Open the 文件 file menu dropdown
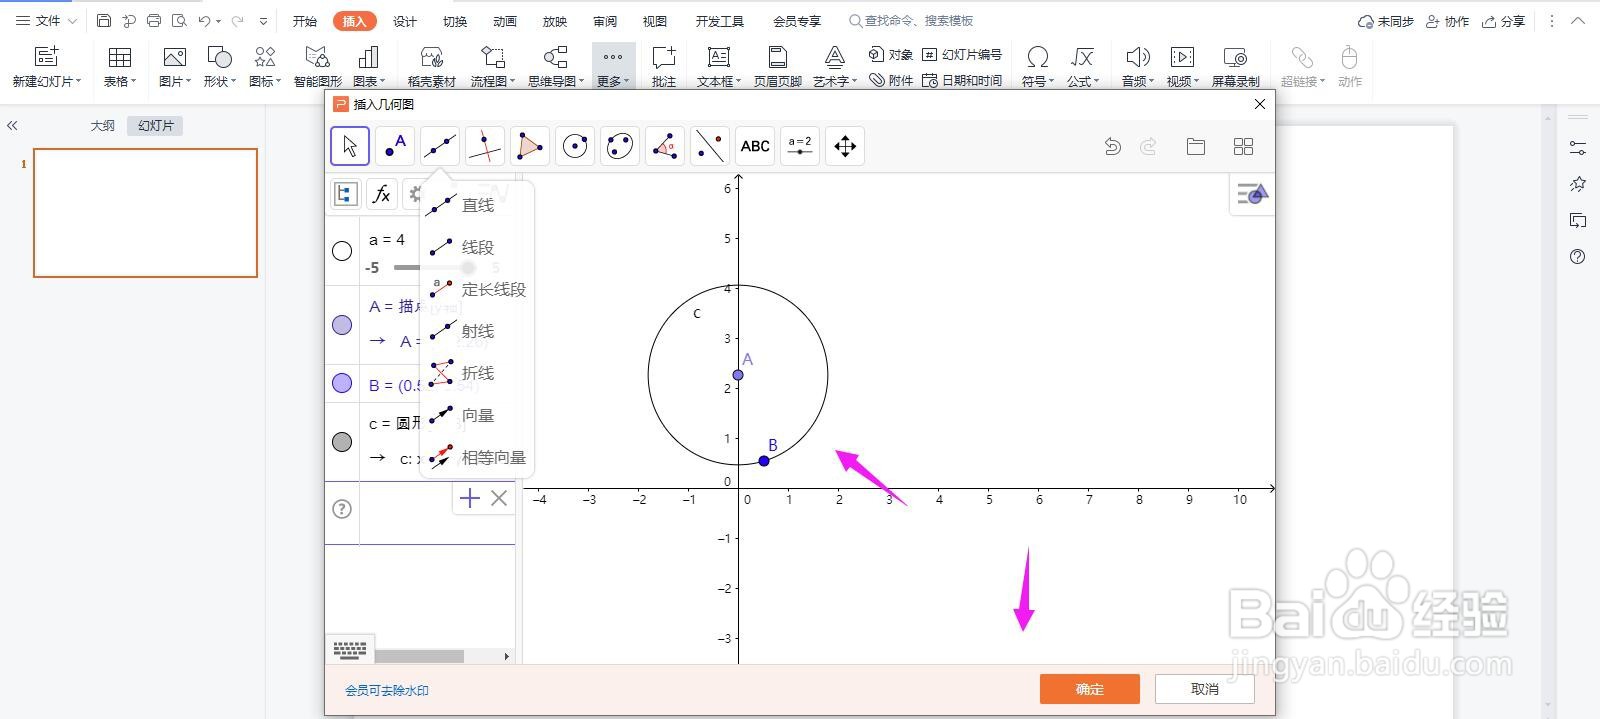The width and height of the screenshot is (1600, 719). point(47,20)
